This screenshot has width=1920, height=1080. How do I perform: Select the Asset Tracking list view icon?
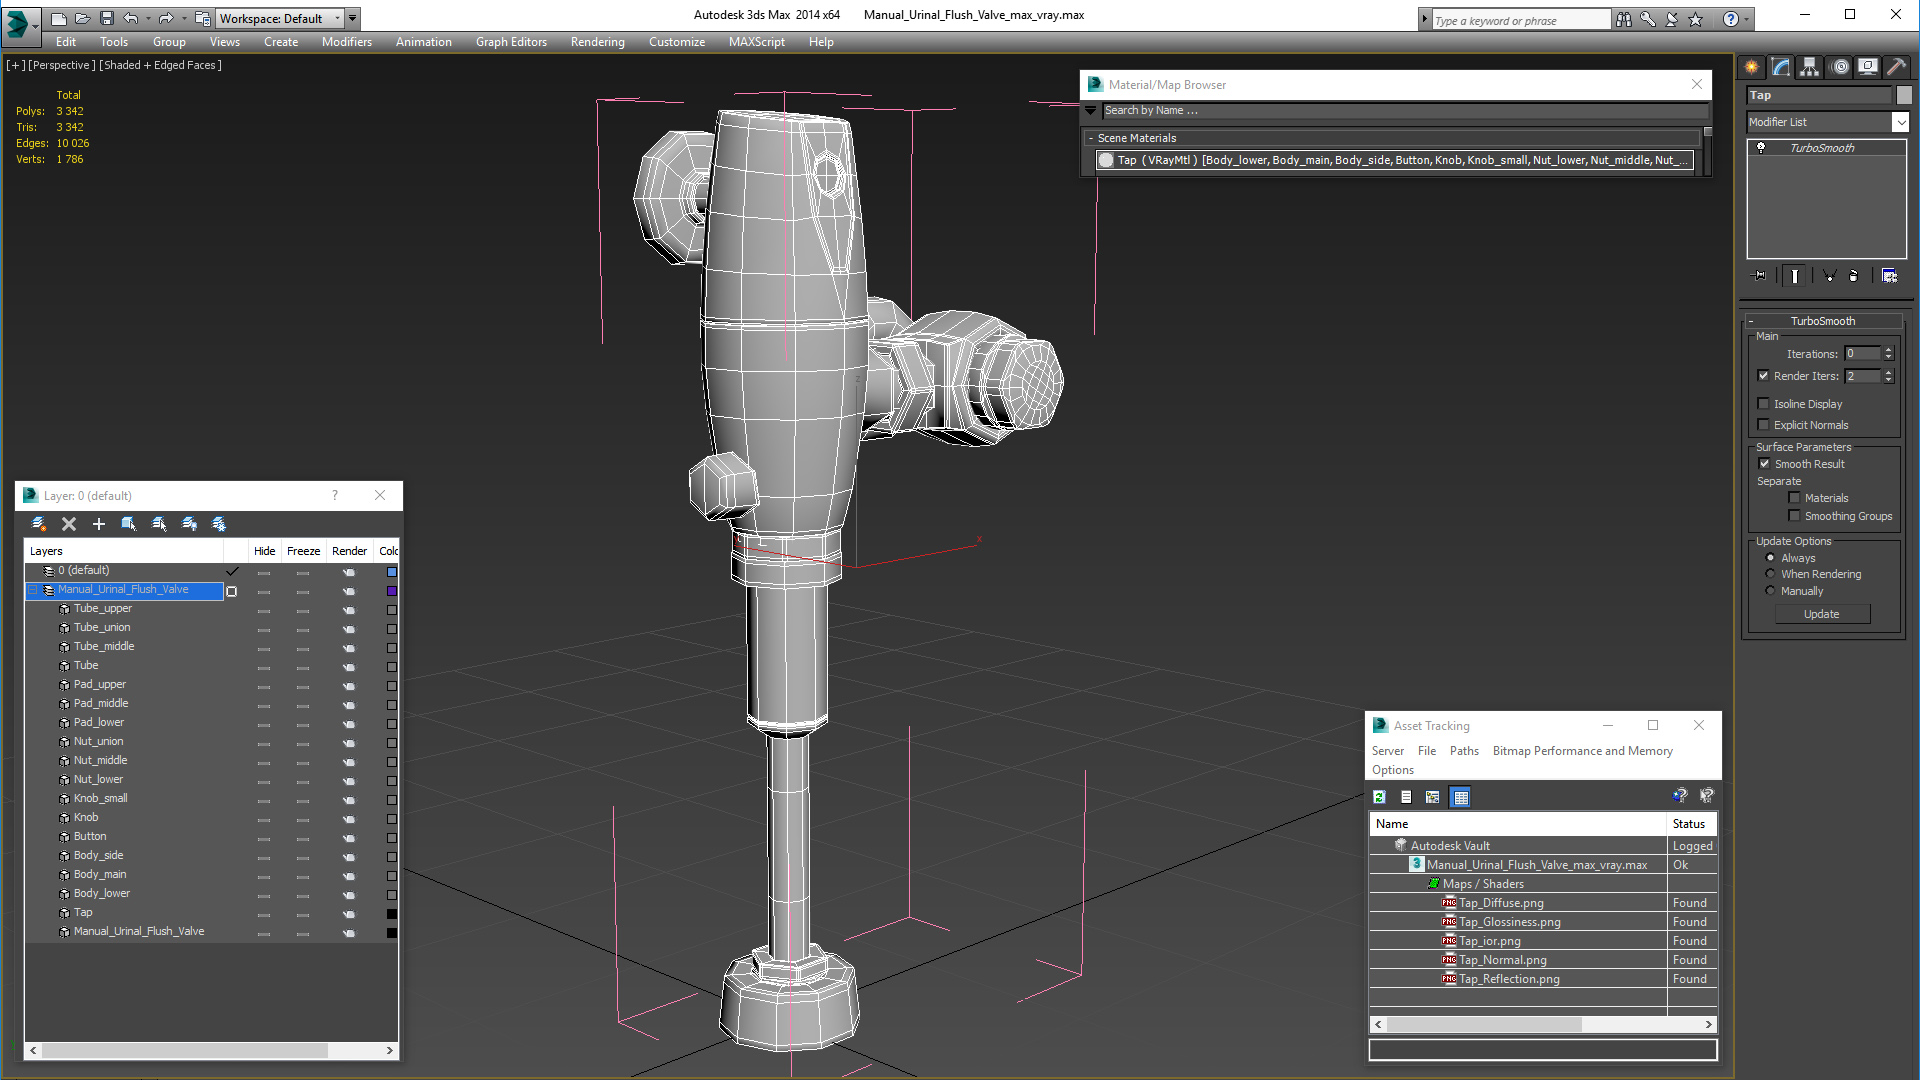point(1404,796)
